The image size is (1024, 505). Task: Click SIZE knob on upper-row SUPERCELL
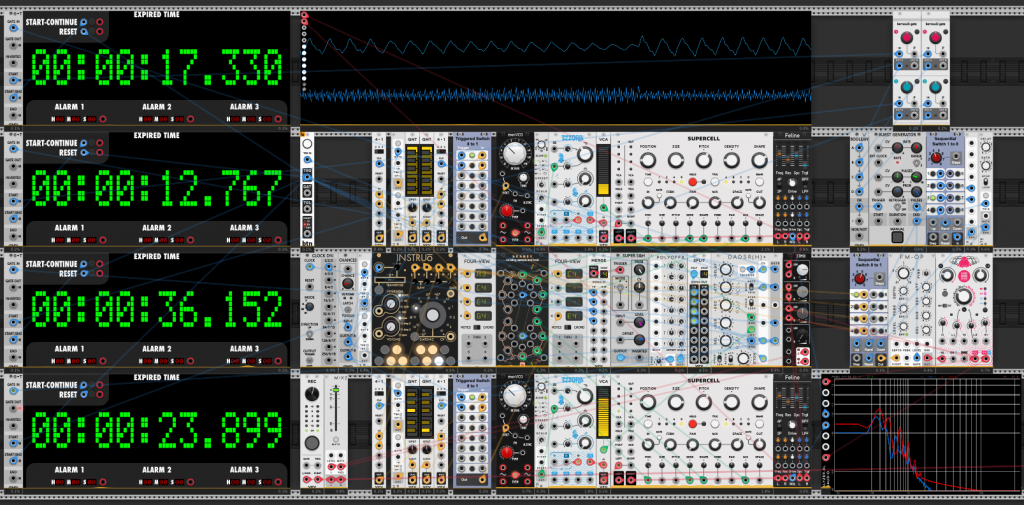coord(676,161)
